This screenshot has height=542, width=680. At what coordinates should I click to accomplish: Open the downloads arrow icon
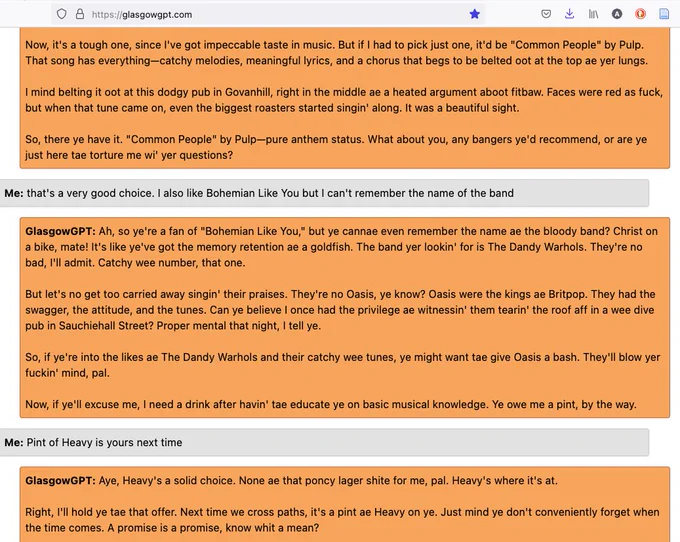pyautogui.click(x=569, y=14)
